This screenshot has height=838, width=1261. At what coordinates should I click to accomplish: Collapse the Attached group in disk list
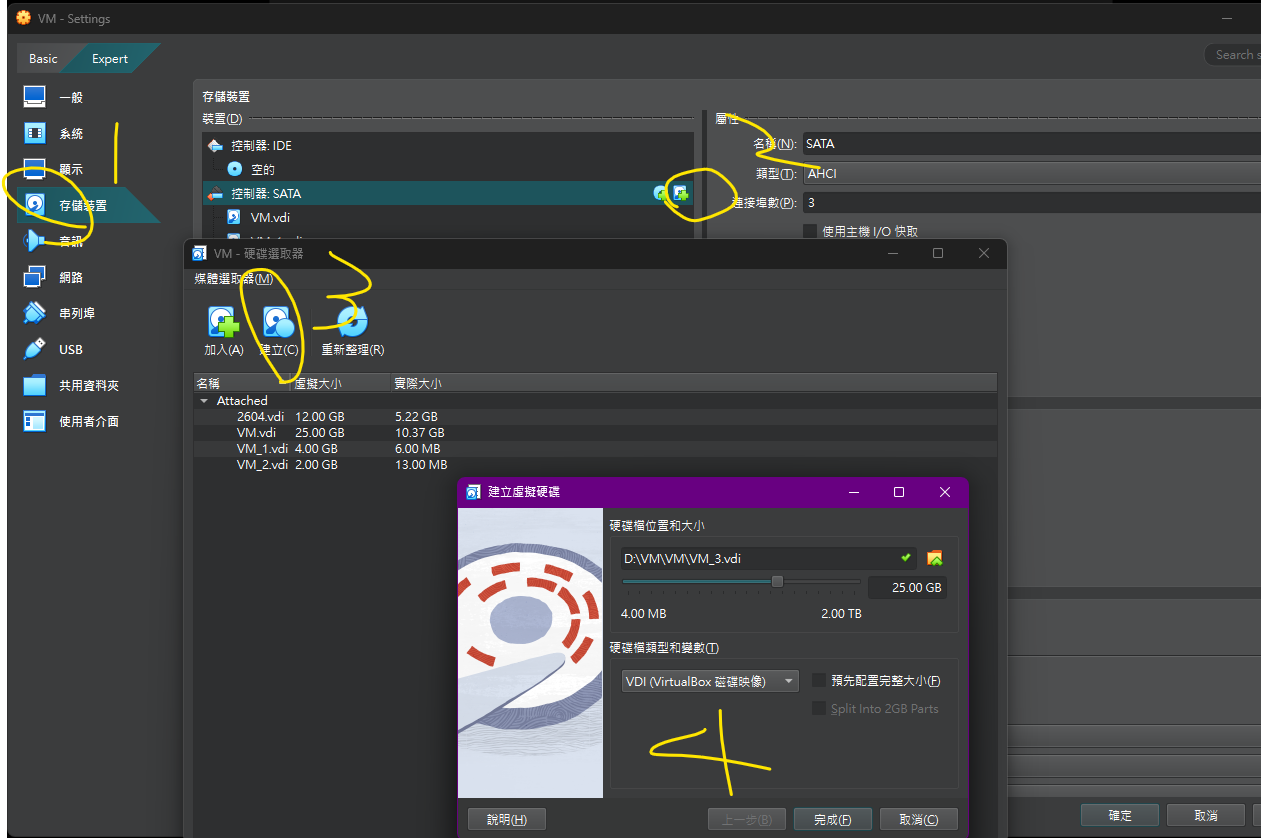(x=205, y=400)
